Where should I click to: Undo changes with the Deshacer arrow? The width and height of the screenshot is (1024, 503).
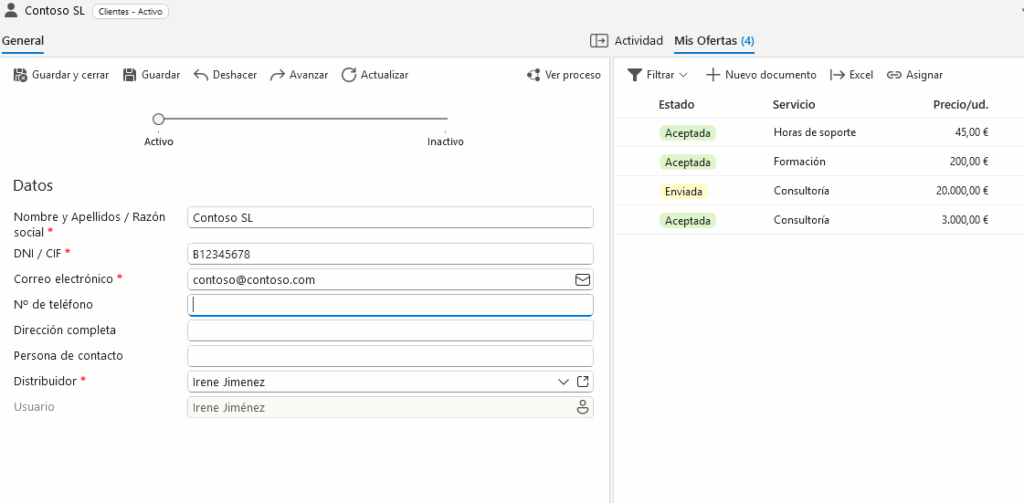point(201,75)
